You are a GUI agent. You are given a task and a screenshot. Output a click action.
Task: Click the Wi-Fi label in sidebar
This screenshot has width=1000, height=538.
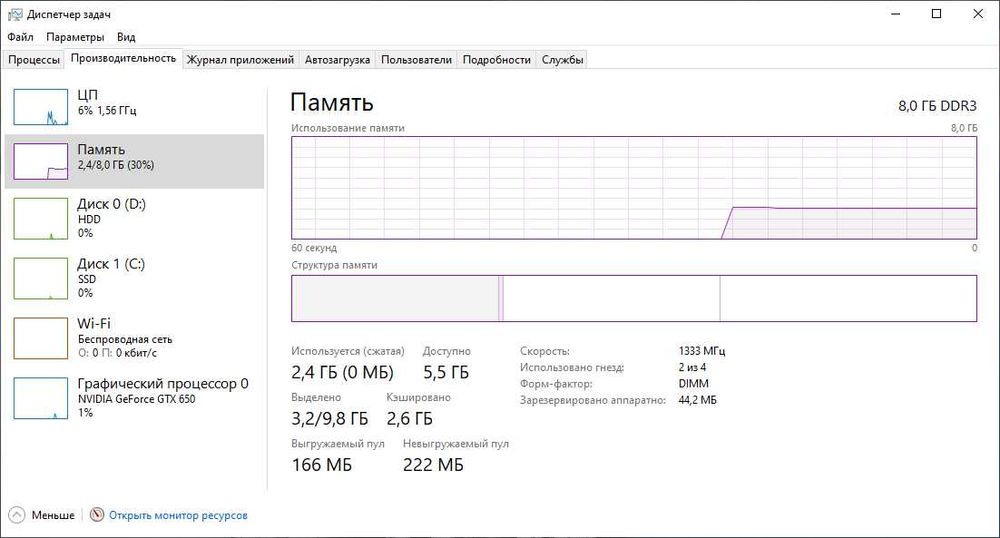[94, 323]
